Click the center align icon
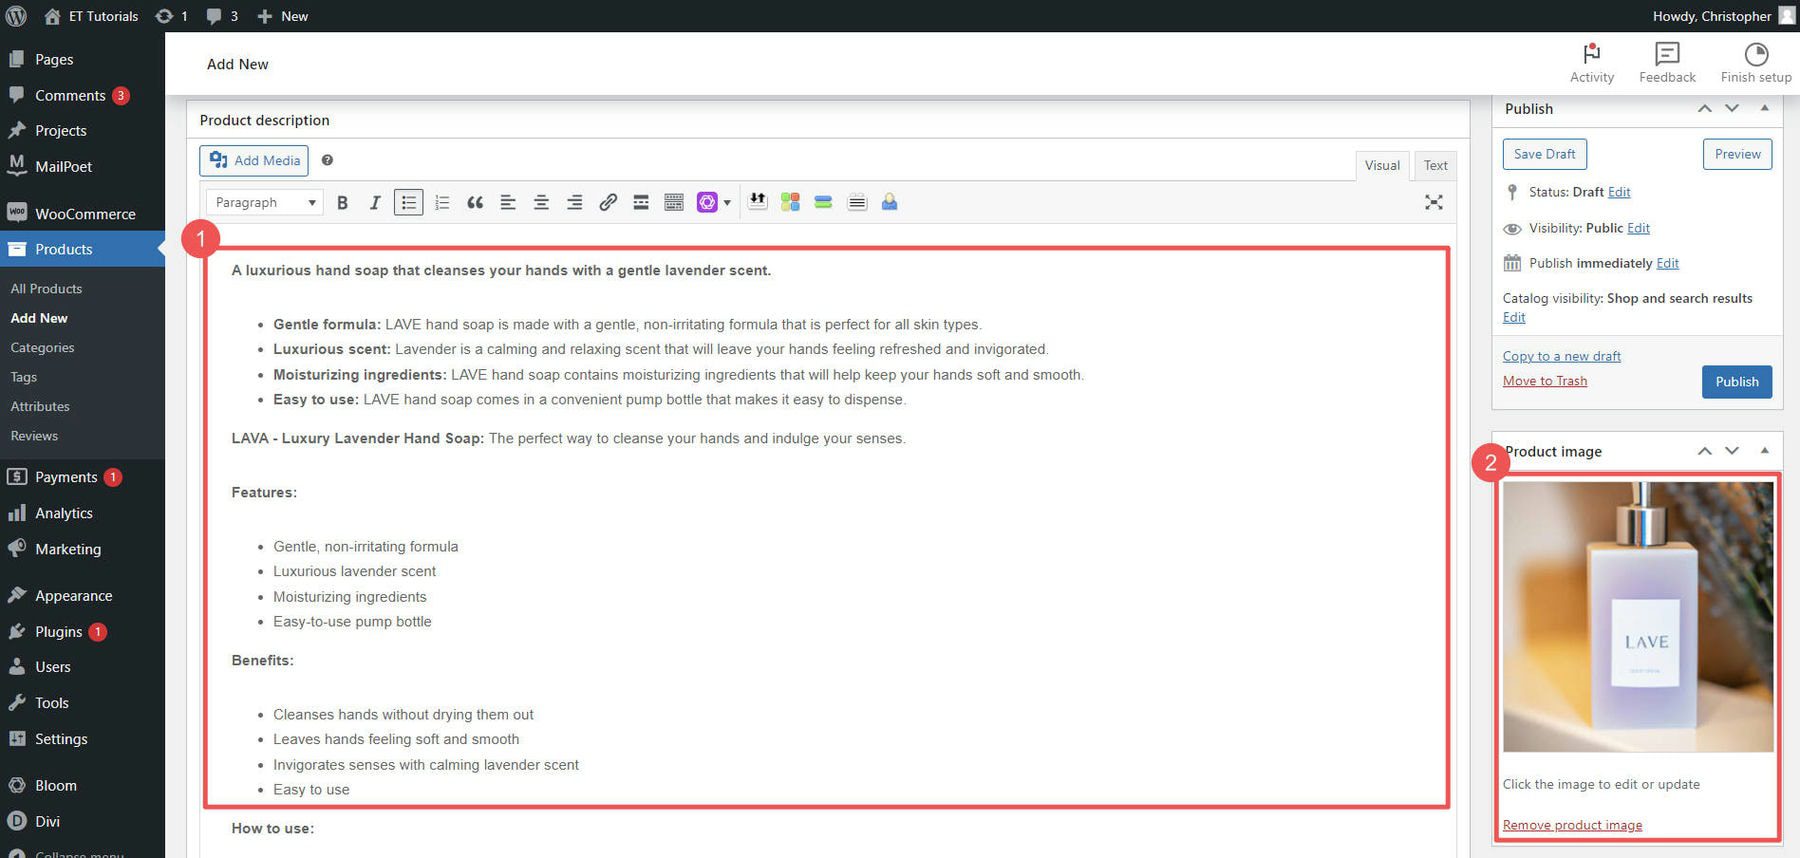This screenshot has height=858, width=1800. [541, 203]
